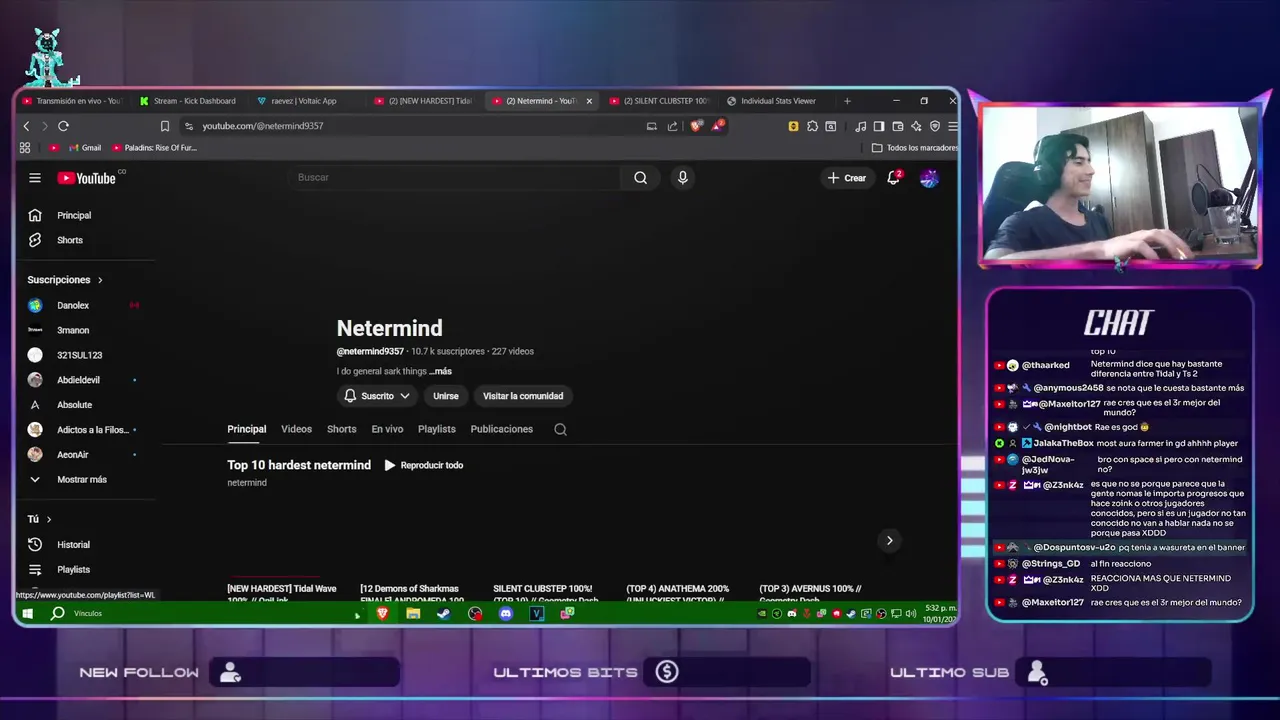Reload the current page
The image size is (1280, 720).
click(63, 126)
